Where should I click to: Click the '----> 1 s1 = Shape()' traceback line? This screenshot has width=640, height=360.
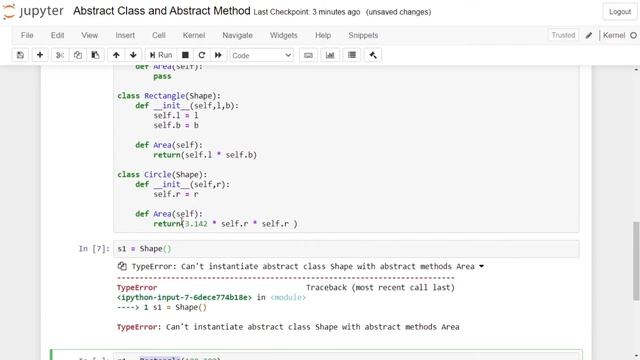(x=162, y=307)
